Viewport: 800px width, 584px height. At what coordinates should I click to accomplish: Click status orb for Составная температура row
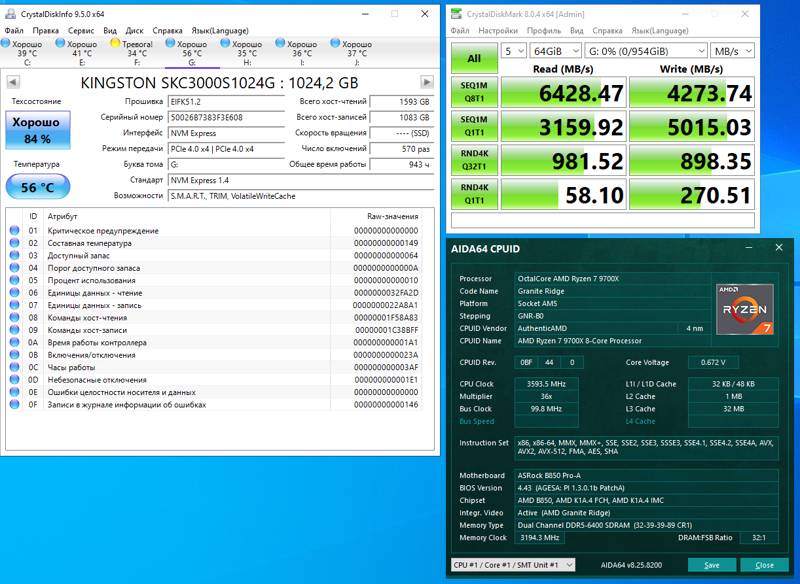coord(14,243)
